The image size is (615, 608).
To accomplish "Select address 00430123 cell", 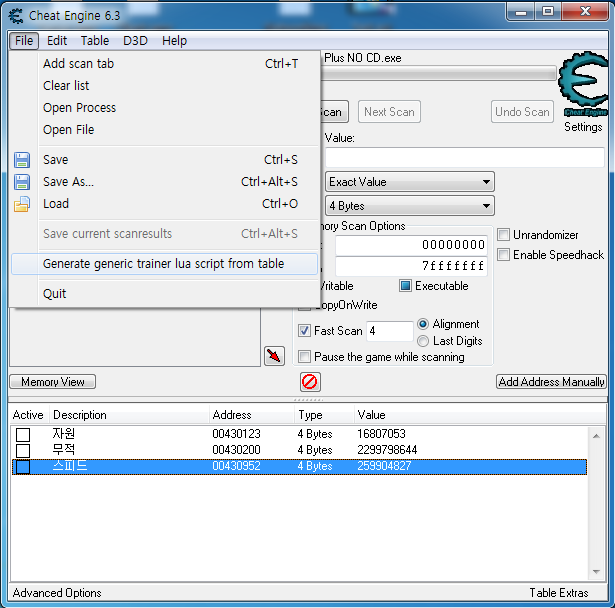I will (236, 434).
